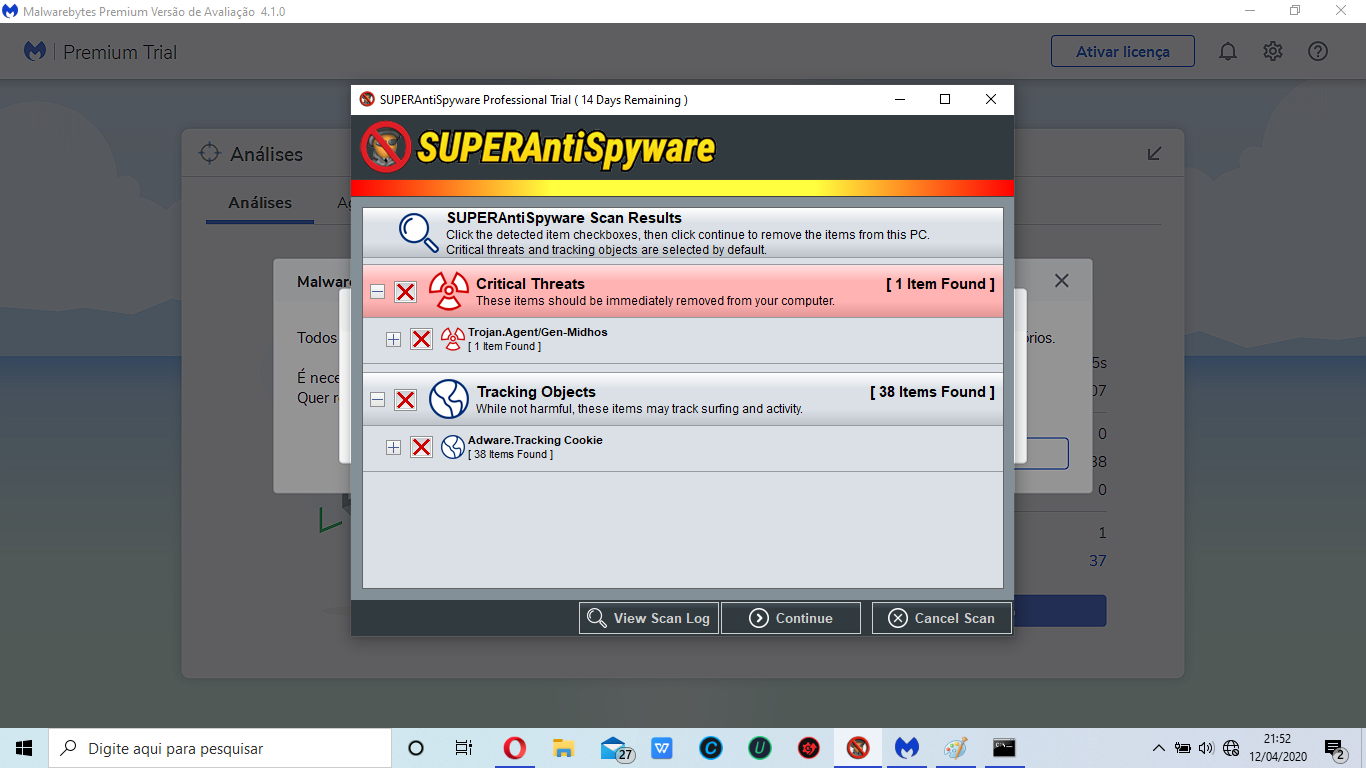
Task: Click the Adware.Tracking Cookie globe icon
Action: pos(453,447)
